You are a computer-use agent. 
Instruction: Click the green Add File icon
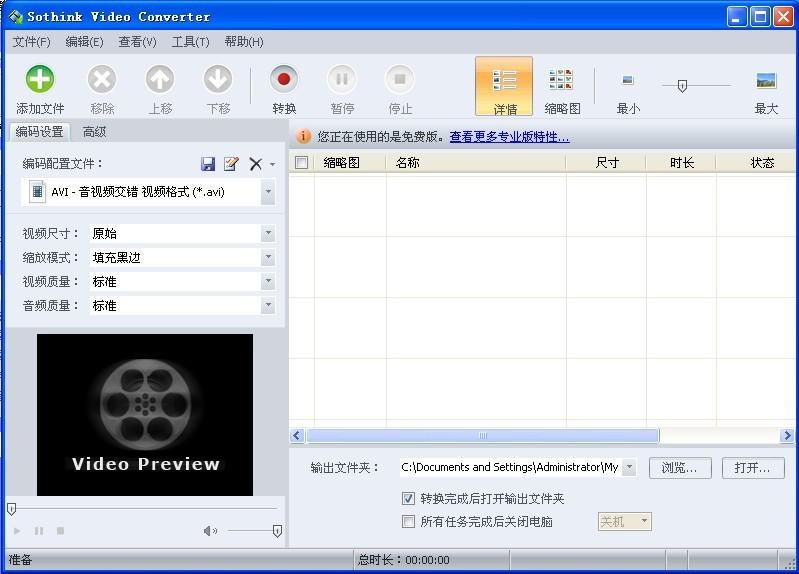pos(40,80)
